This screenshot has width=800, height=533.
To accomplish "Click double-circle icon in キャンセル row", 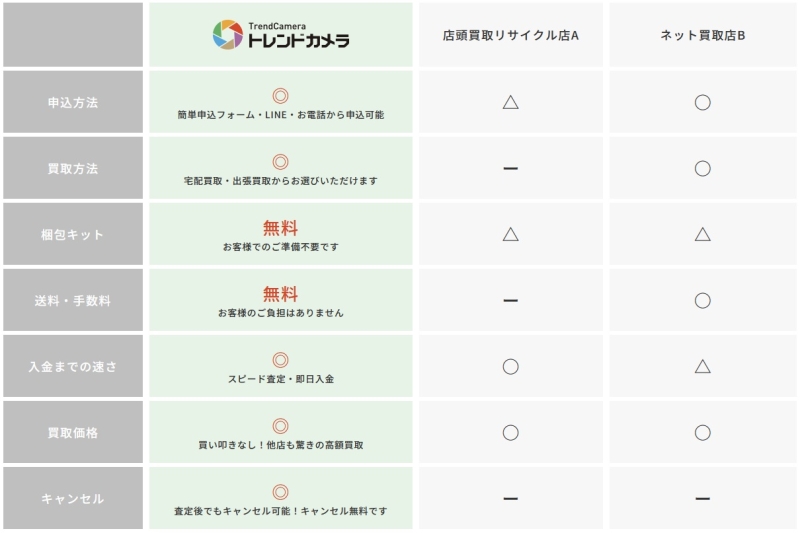I will pos(281,492).
